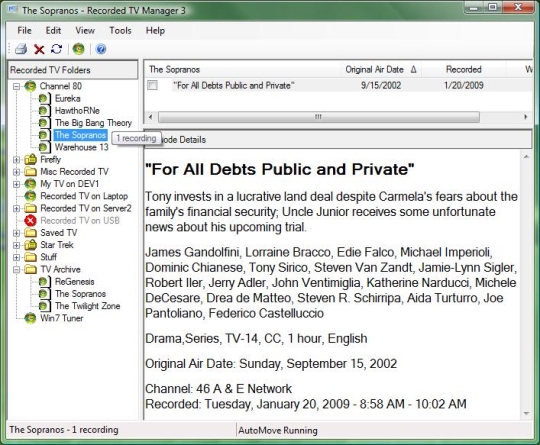
Task: Click the red error icon for Recorded TV on USB
Action: point(30,220)
